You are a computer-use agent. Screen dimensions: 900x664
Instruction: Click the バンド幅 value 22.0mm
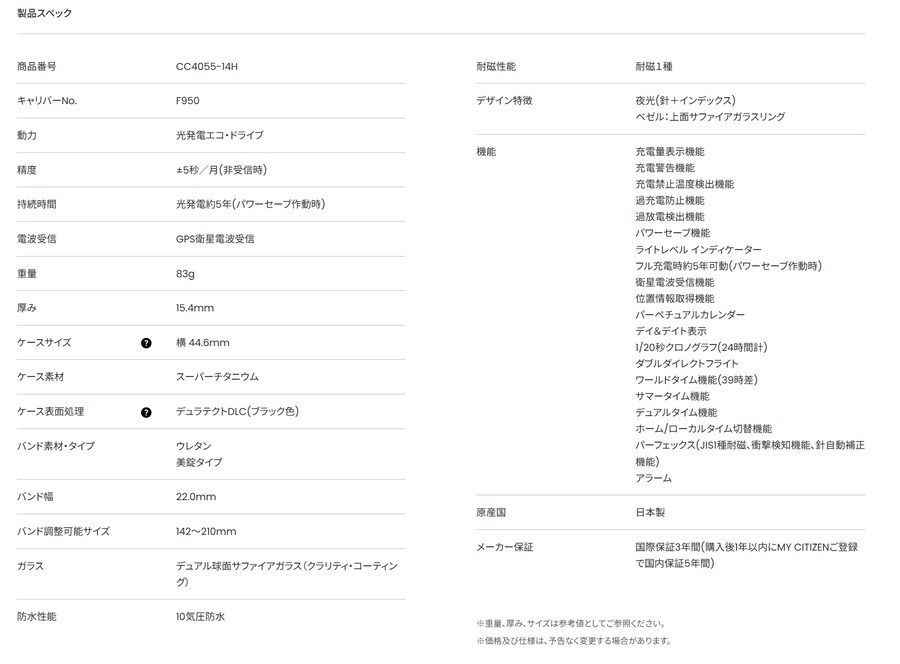click(x=194, y=496)
